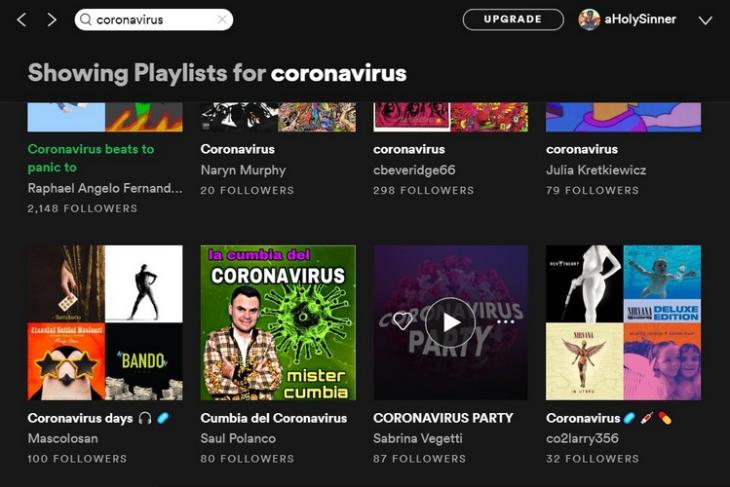Expand the account dropdown chevron
This screenshot has height=487, width=730.
pyautogui.click(x=705, y=20)
